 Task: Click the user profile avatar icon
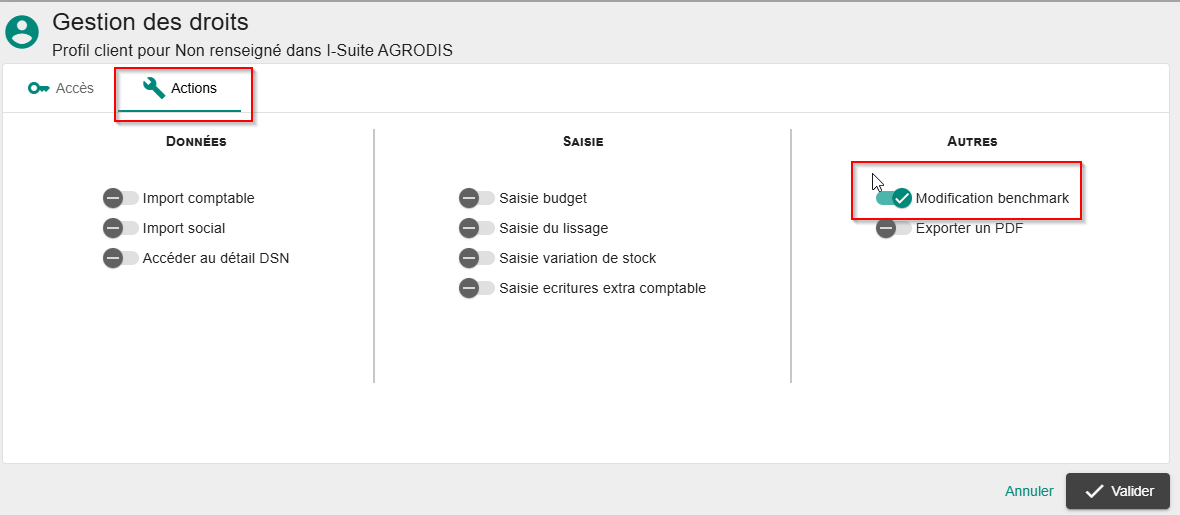[x=22, y=31]
